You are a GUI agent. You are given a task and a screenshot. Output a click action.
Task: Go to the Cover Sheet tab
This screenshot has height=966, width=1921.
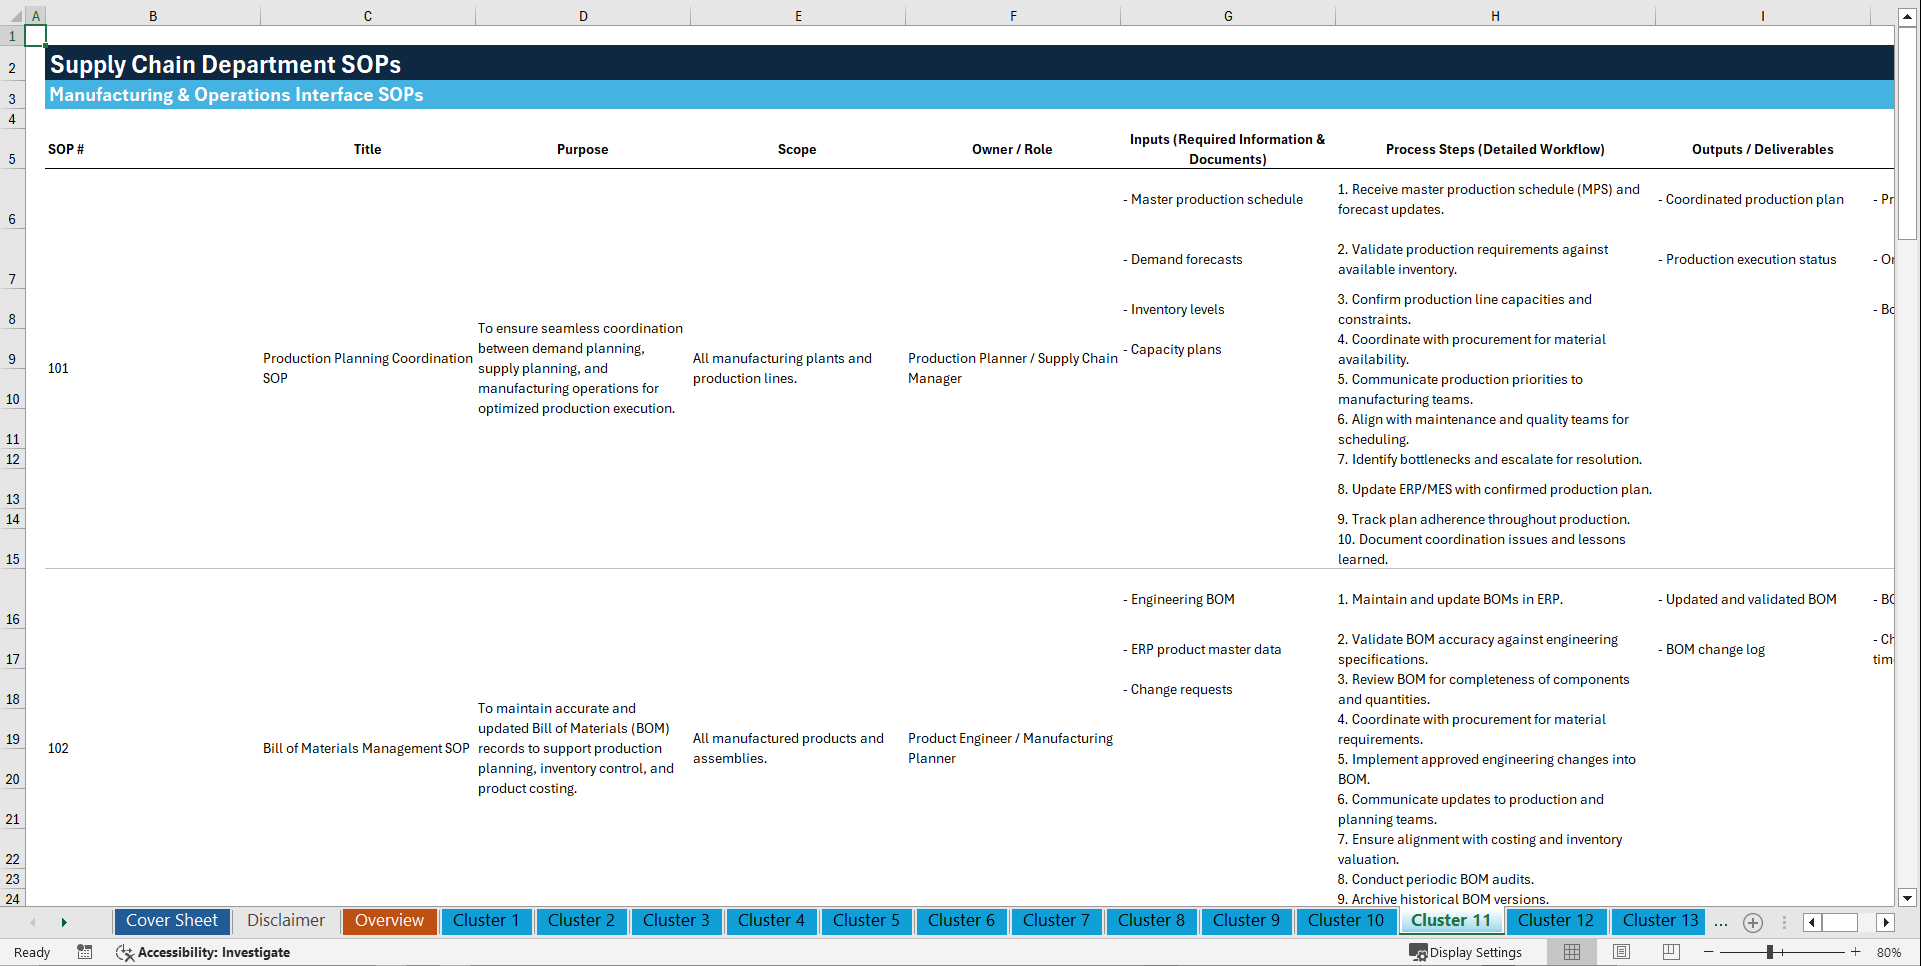[171, 921]
